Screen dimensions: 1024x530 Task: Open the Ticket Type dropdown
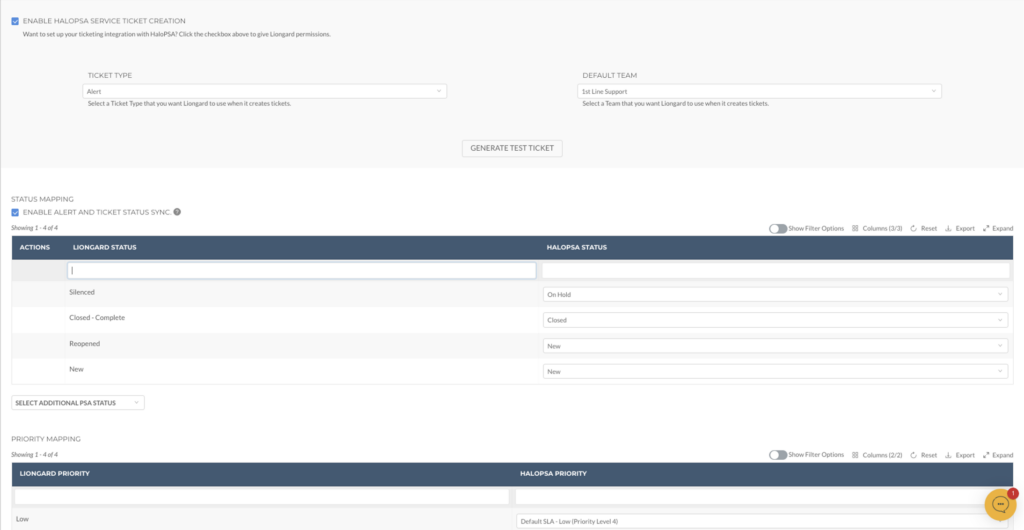click(264, 91)
